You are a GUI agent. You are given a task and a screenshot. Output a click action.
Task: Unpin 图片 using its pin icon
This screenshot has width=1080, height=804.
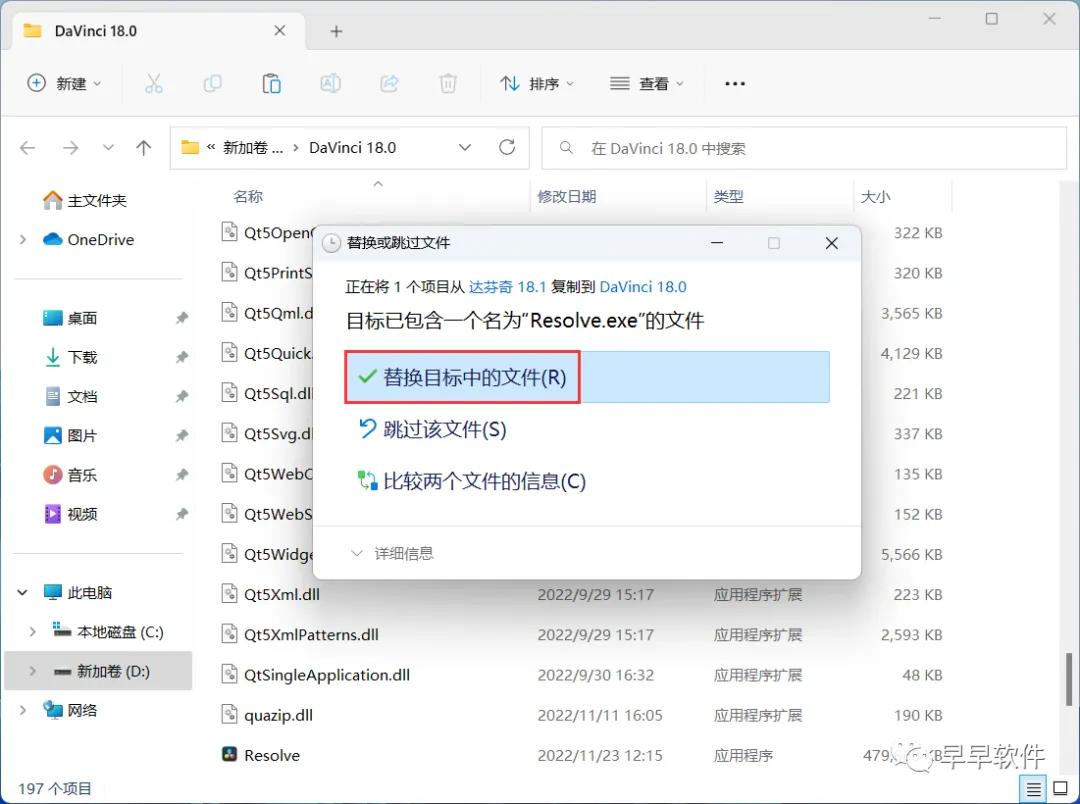tap(182, 436)
